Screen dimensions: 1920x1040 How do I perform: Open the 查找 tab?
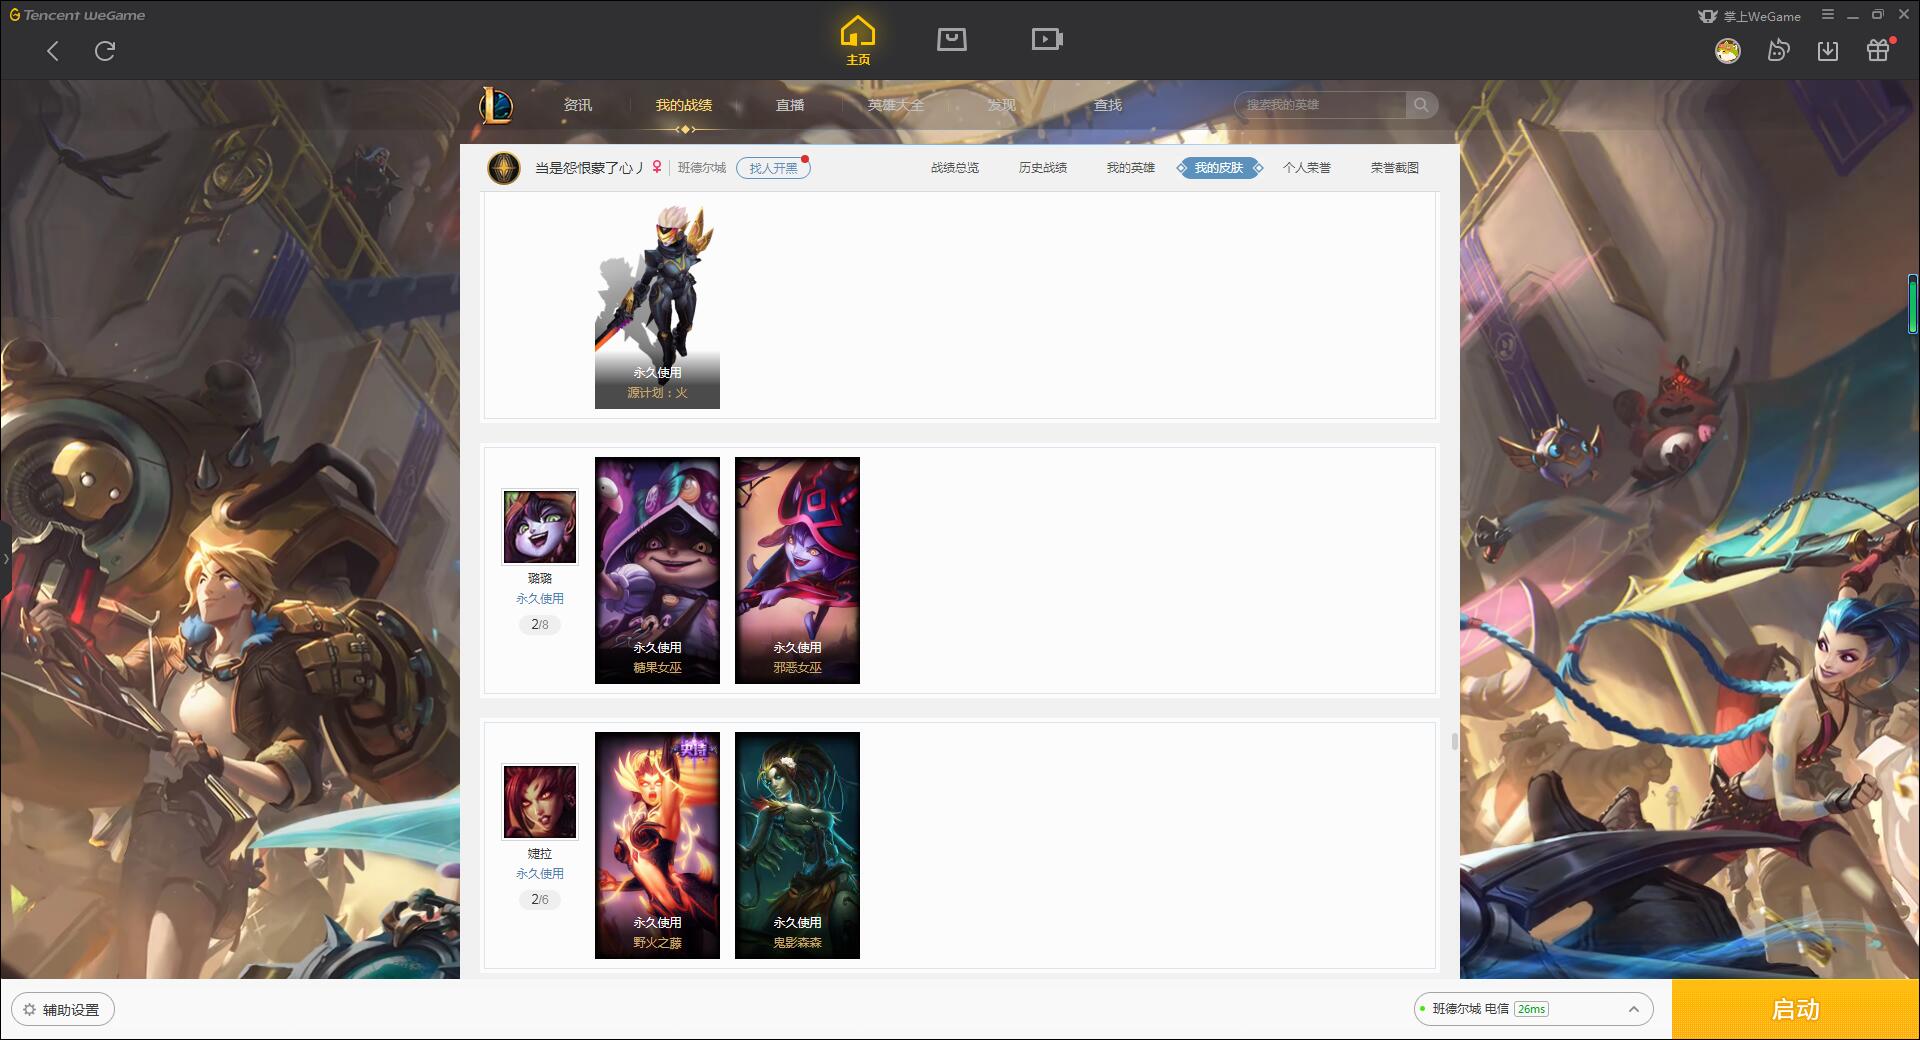(1108, 105)
